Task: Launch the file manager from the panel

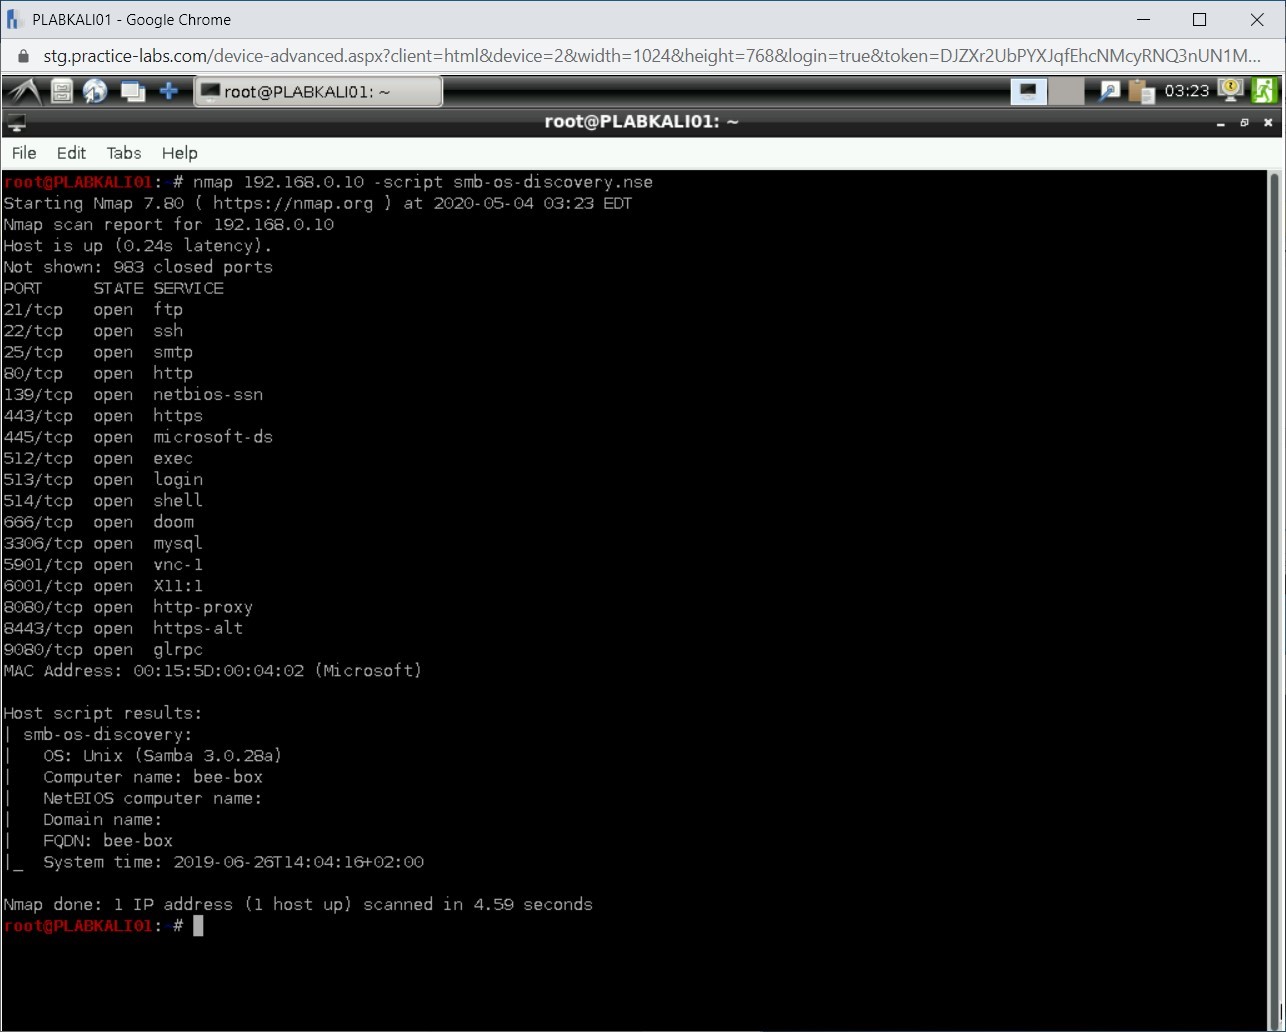Action: point(62,91)
